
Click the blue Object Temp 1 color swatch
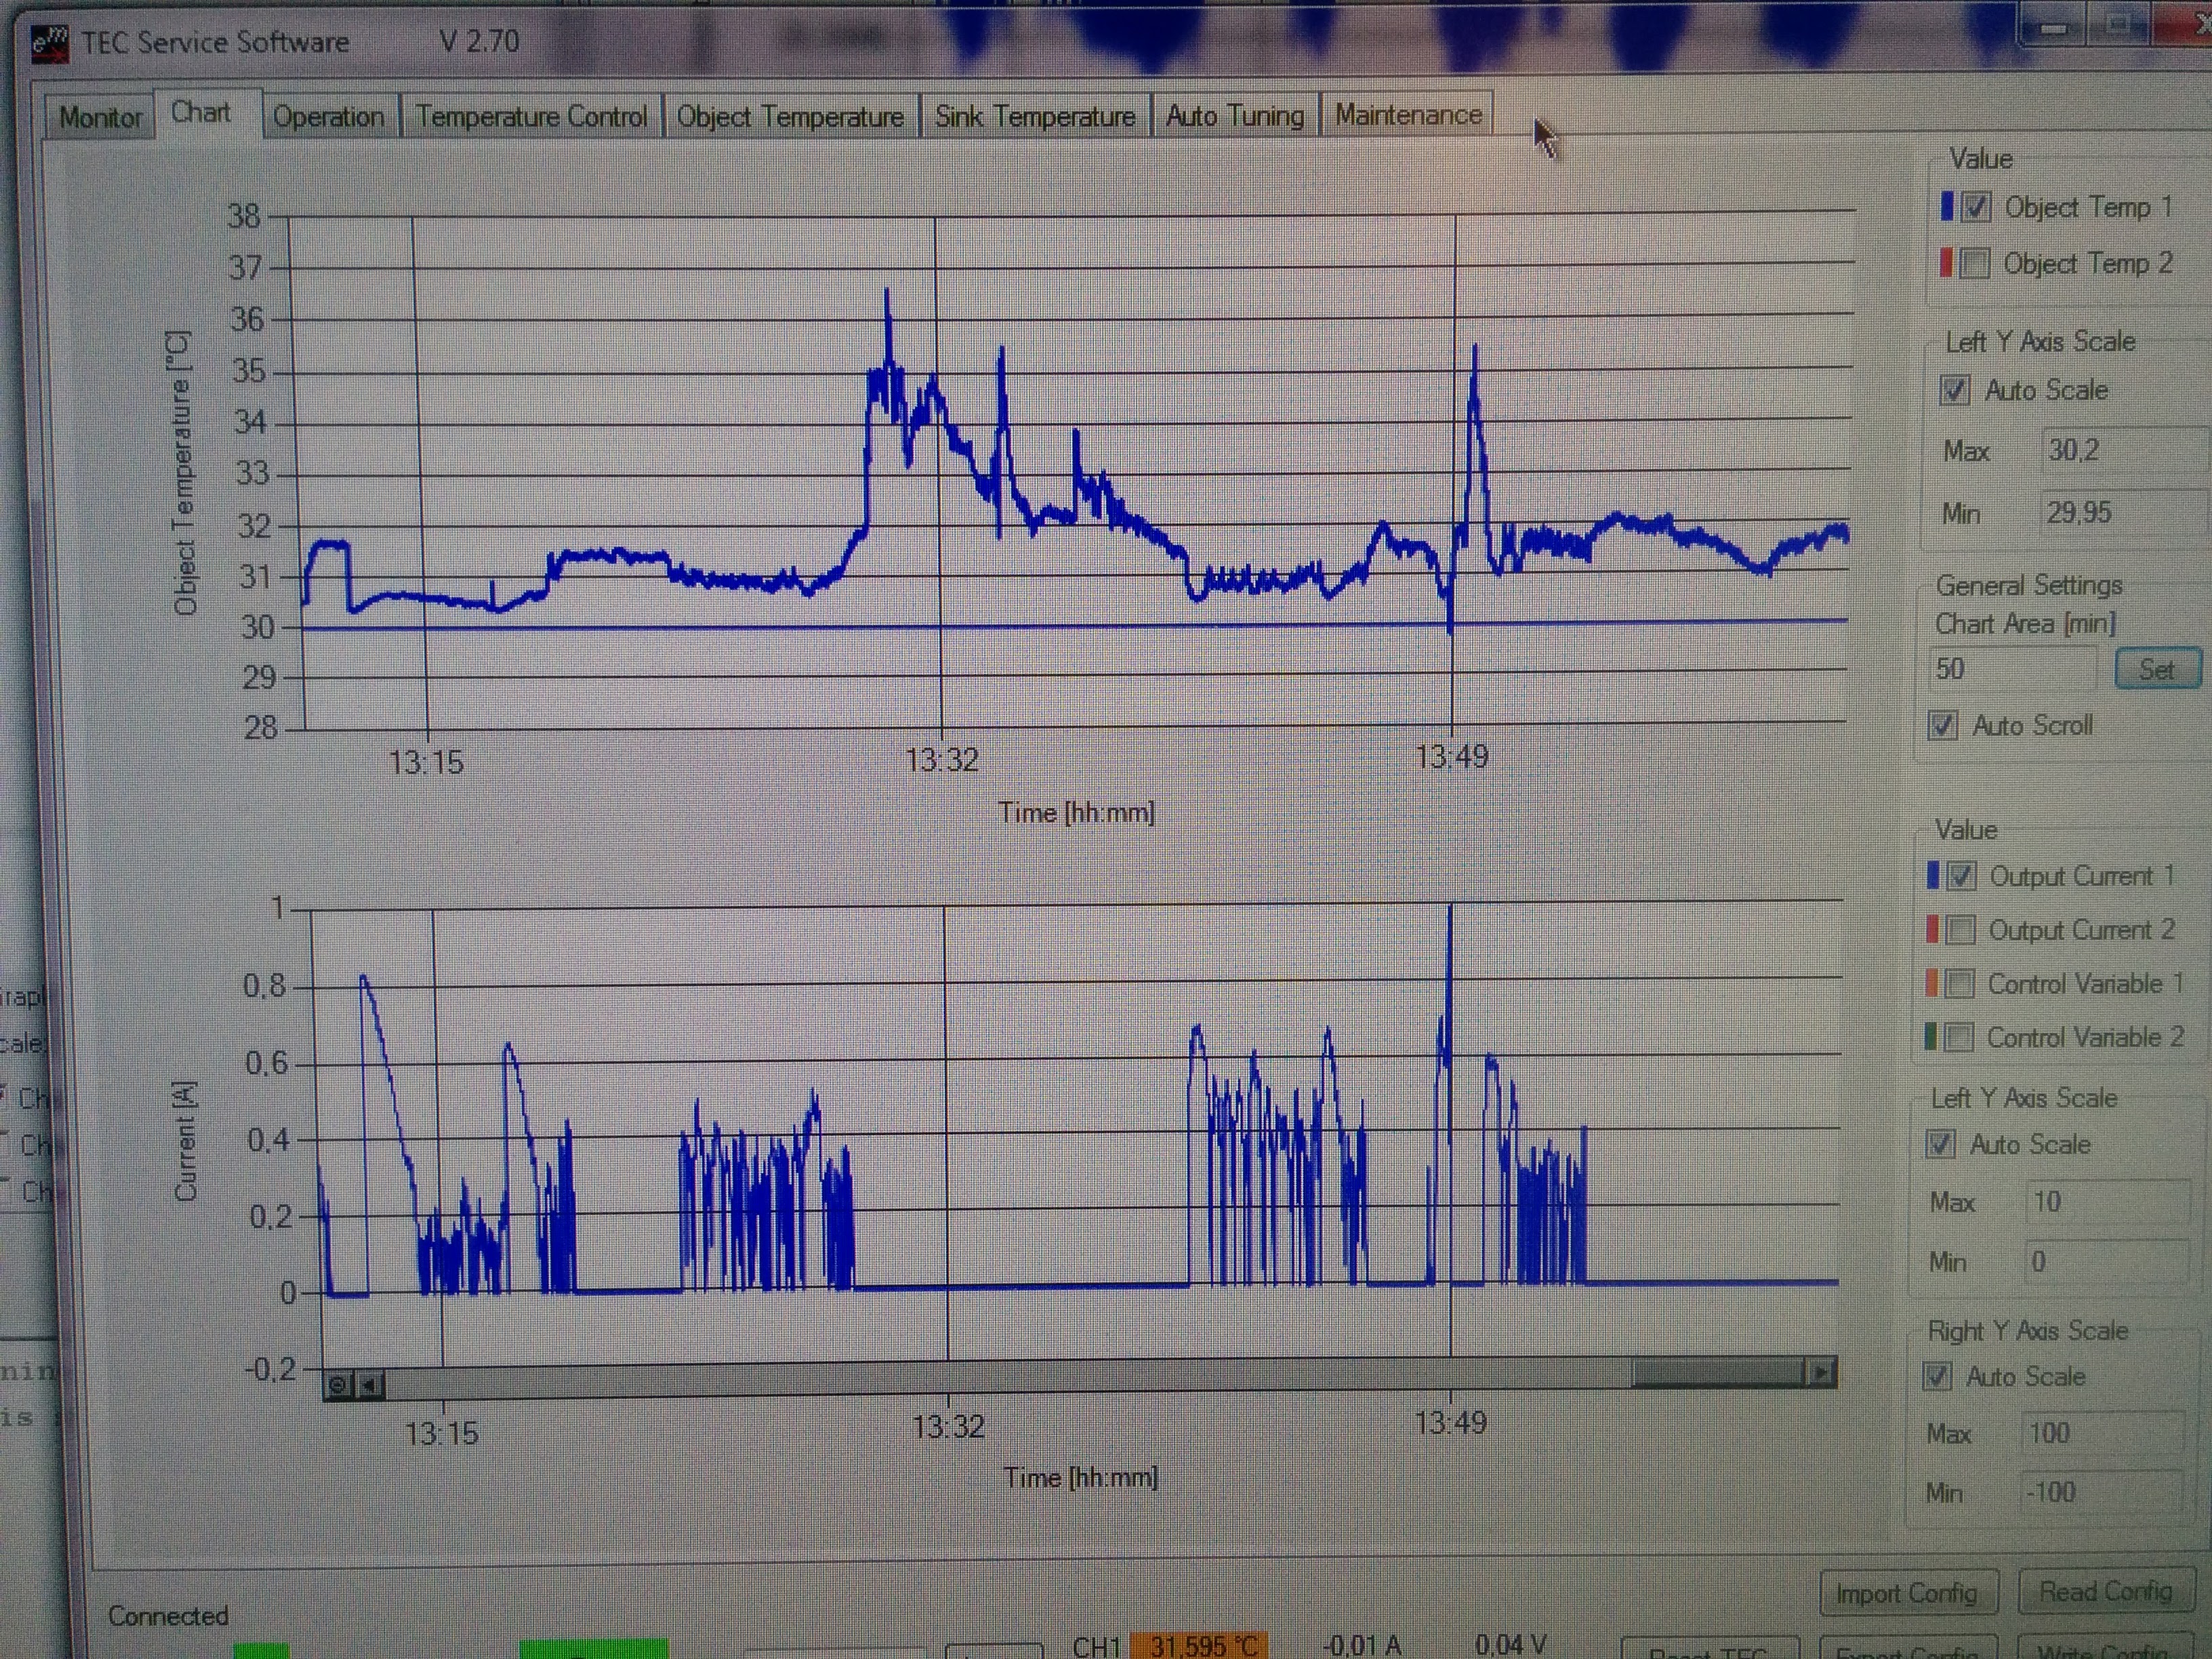tap(1947, 206)
